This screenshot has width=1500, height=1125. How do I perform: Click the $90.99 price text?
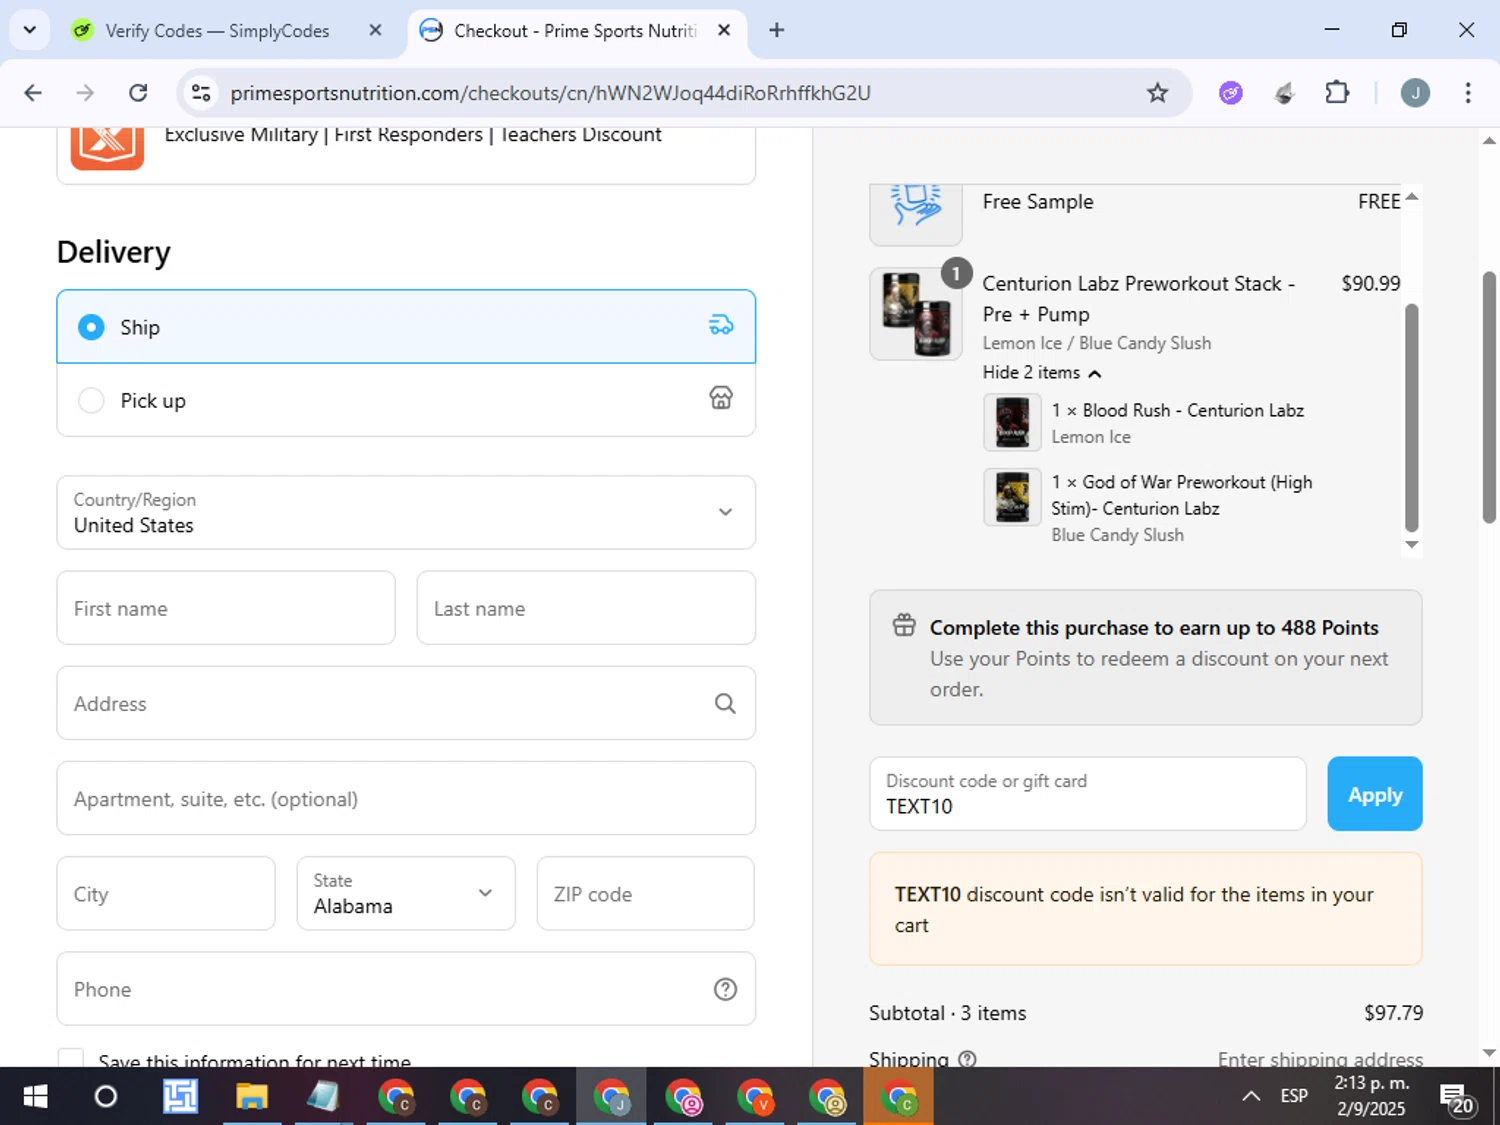click(x=1370, y=283)
